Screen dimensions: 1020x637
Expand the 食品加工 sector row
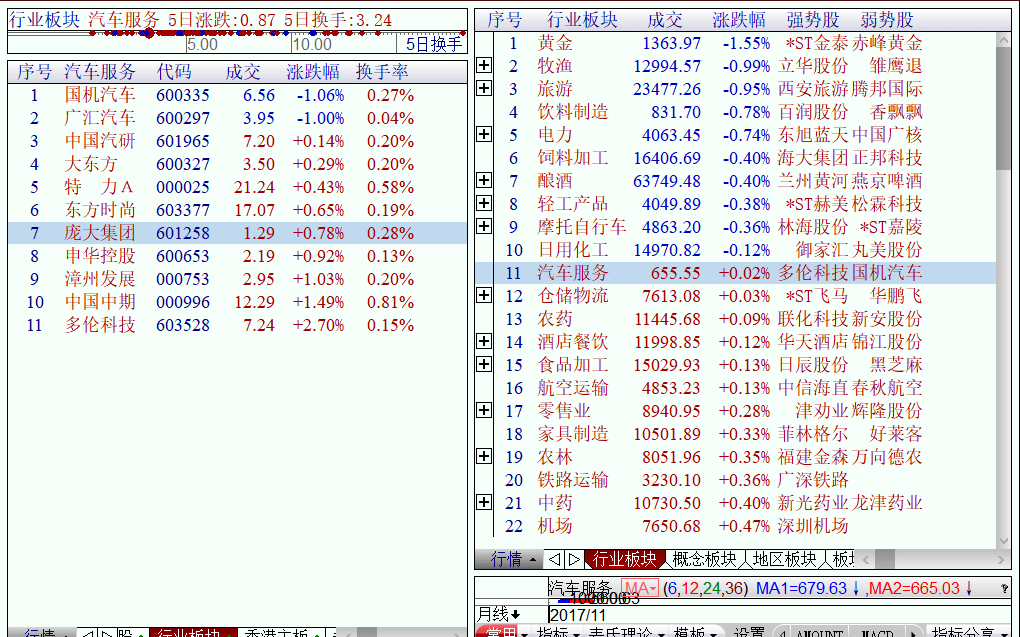point(484,364)
